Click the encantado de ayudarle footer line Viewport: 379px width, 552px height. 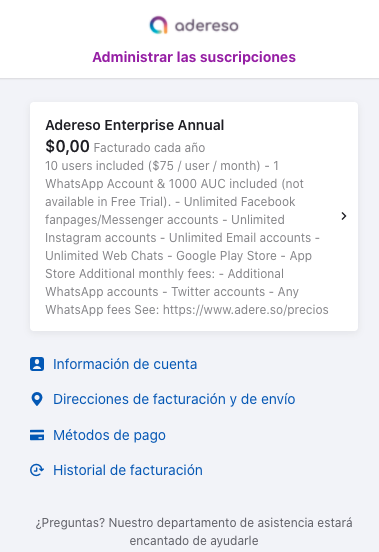click(194, 540)
